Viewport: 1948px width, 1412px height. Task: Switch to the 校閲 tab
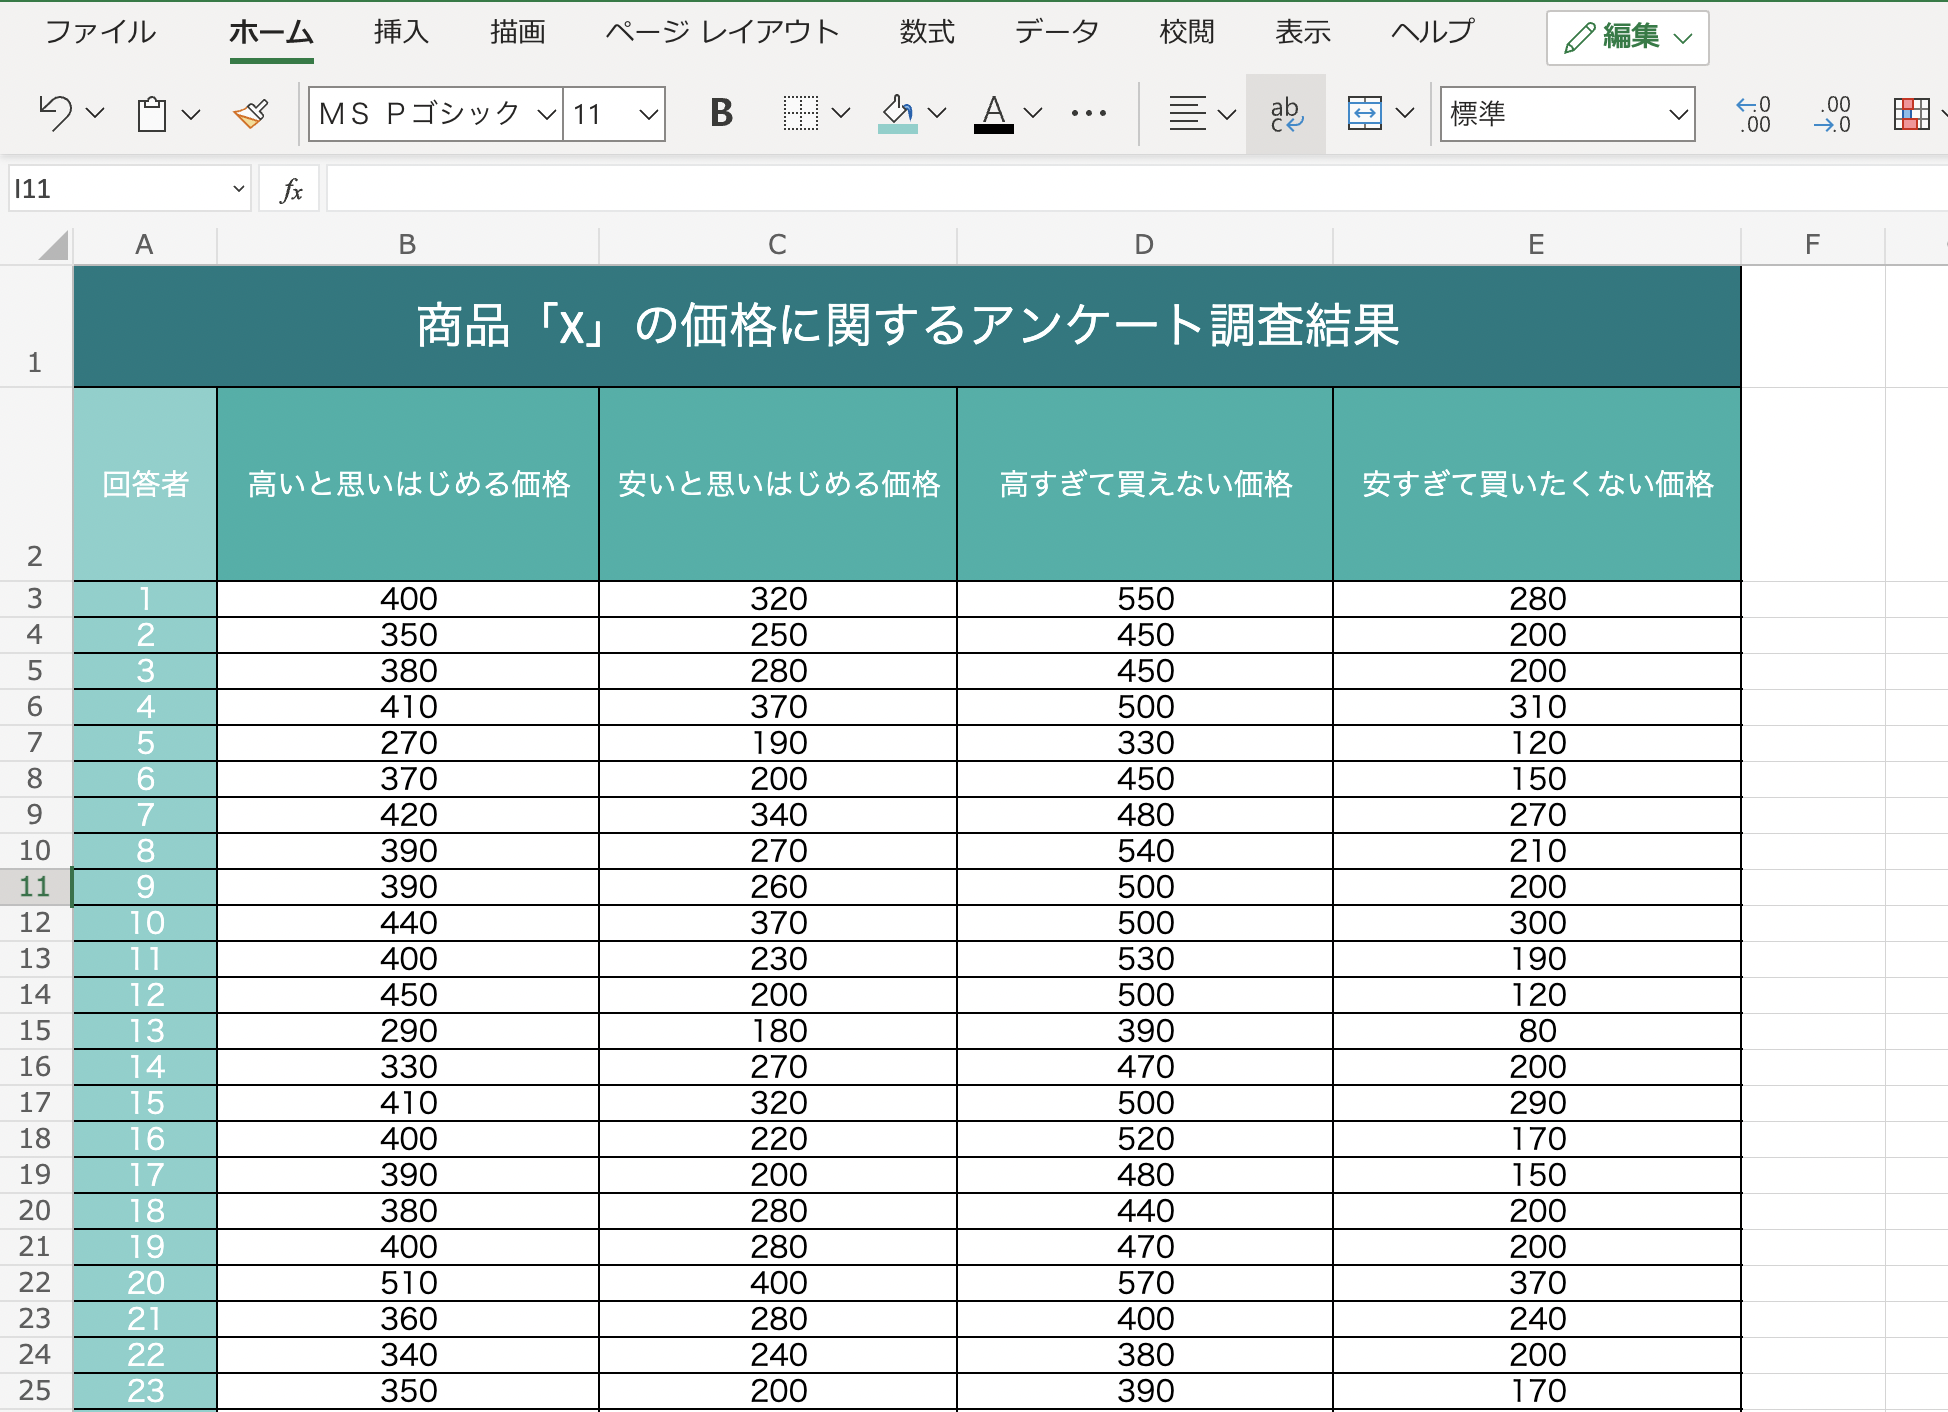1187,32
